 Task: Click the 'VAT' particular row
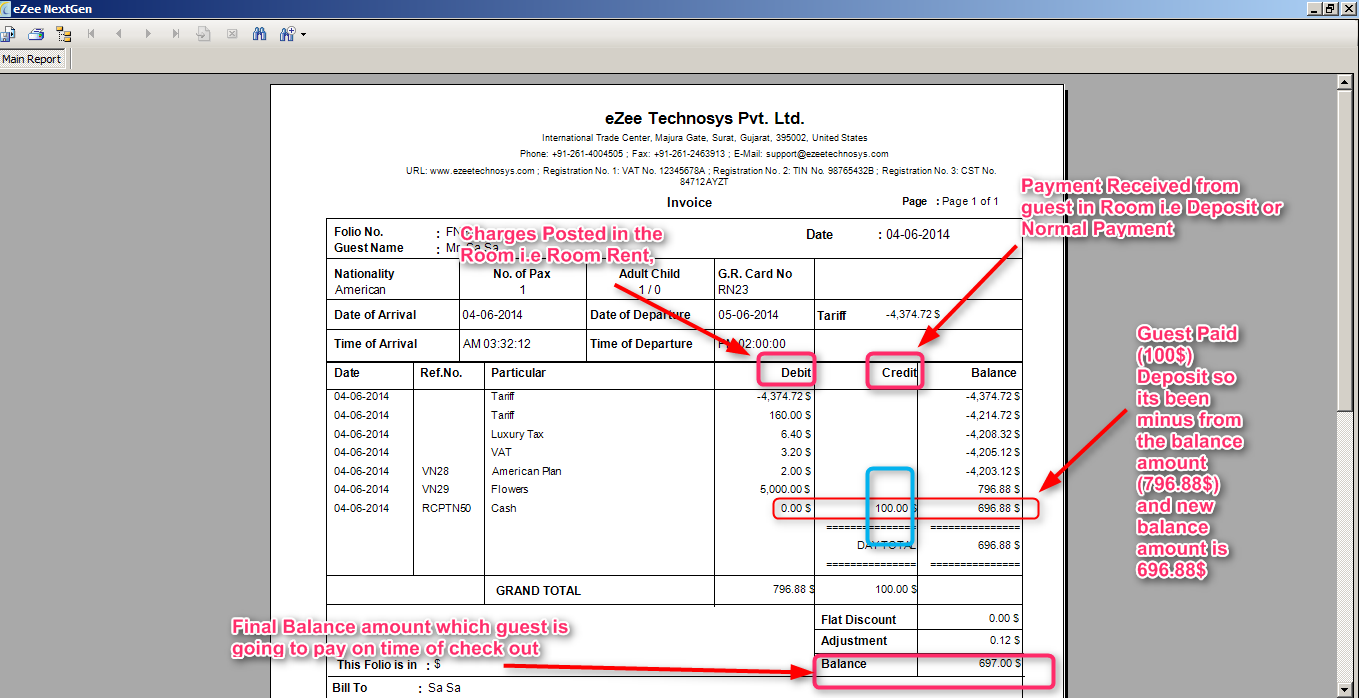coord(501,452)
